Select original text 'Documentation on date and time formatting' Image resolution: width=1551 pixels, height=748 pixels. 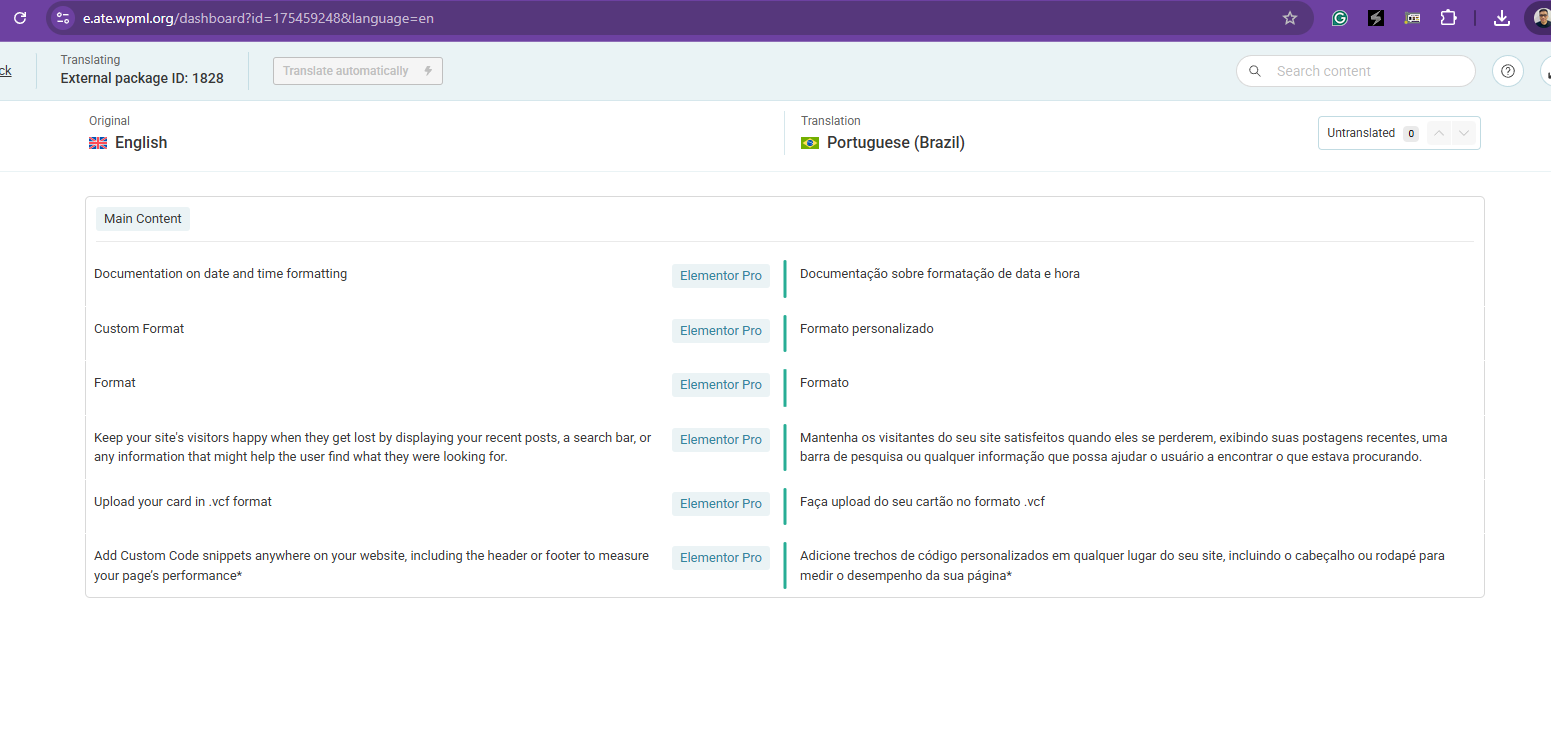pyautogui.click(x=221, y=274)
